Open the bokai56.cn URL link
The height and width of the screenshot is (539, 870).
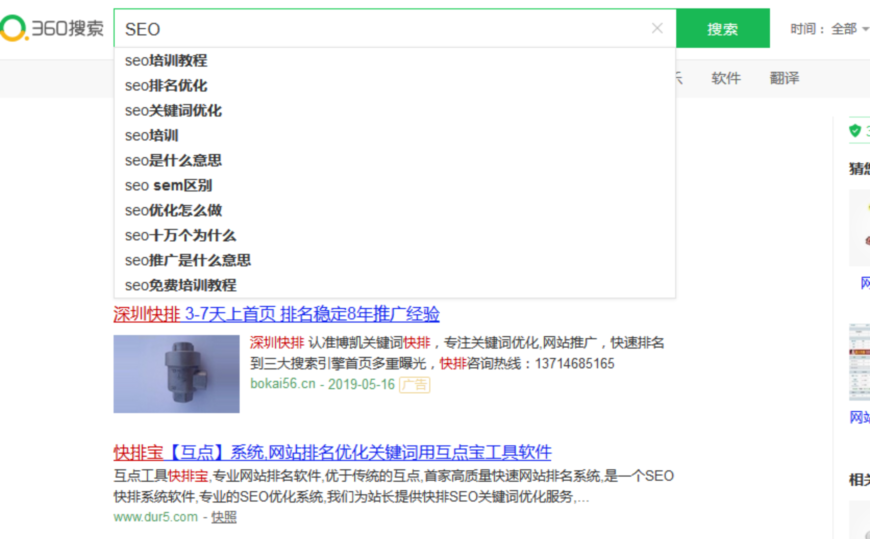tap(283, 384)
